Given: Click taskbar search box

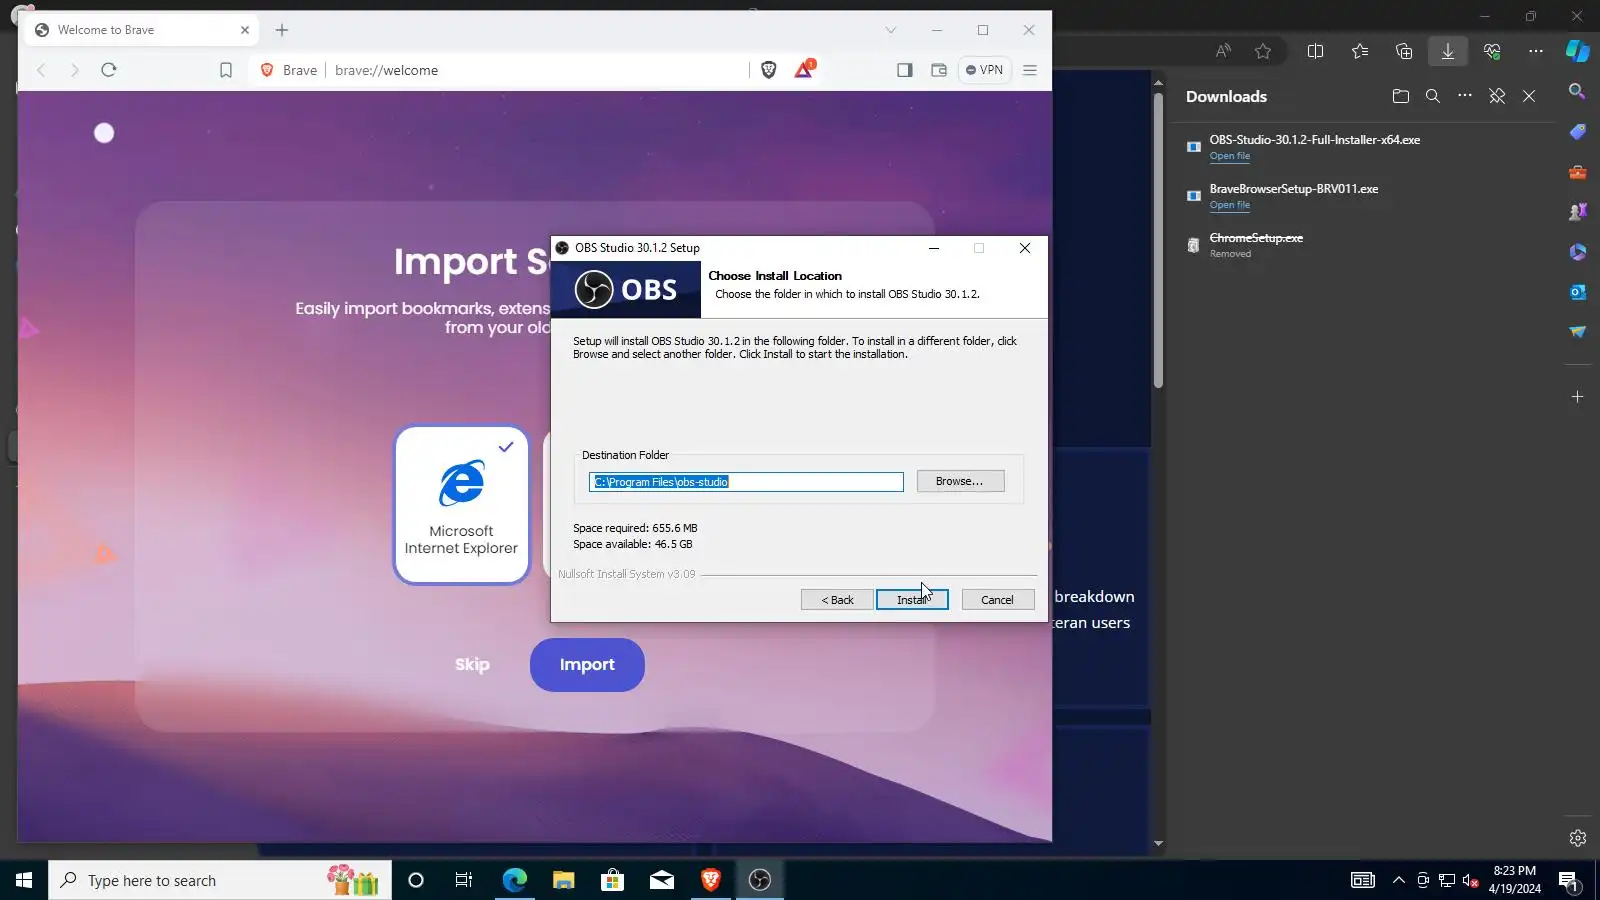Looking at the screenshot, I should [x=220, y=880].
